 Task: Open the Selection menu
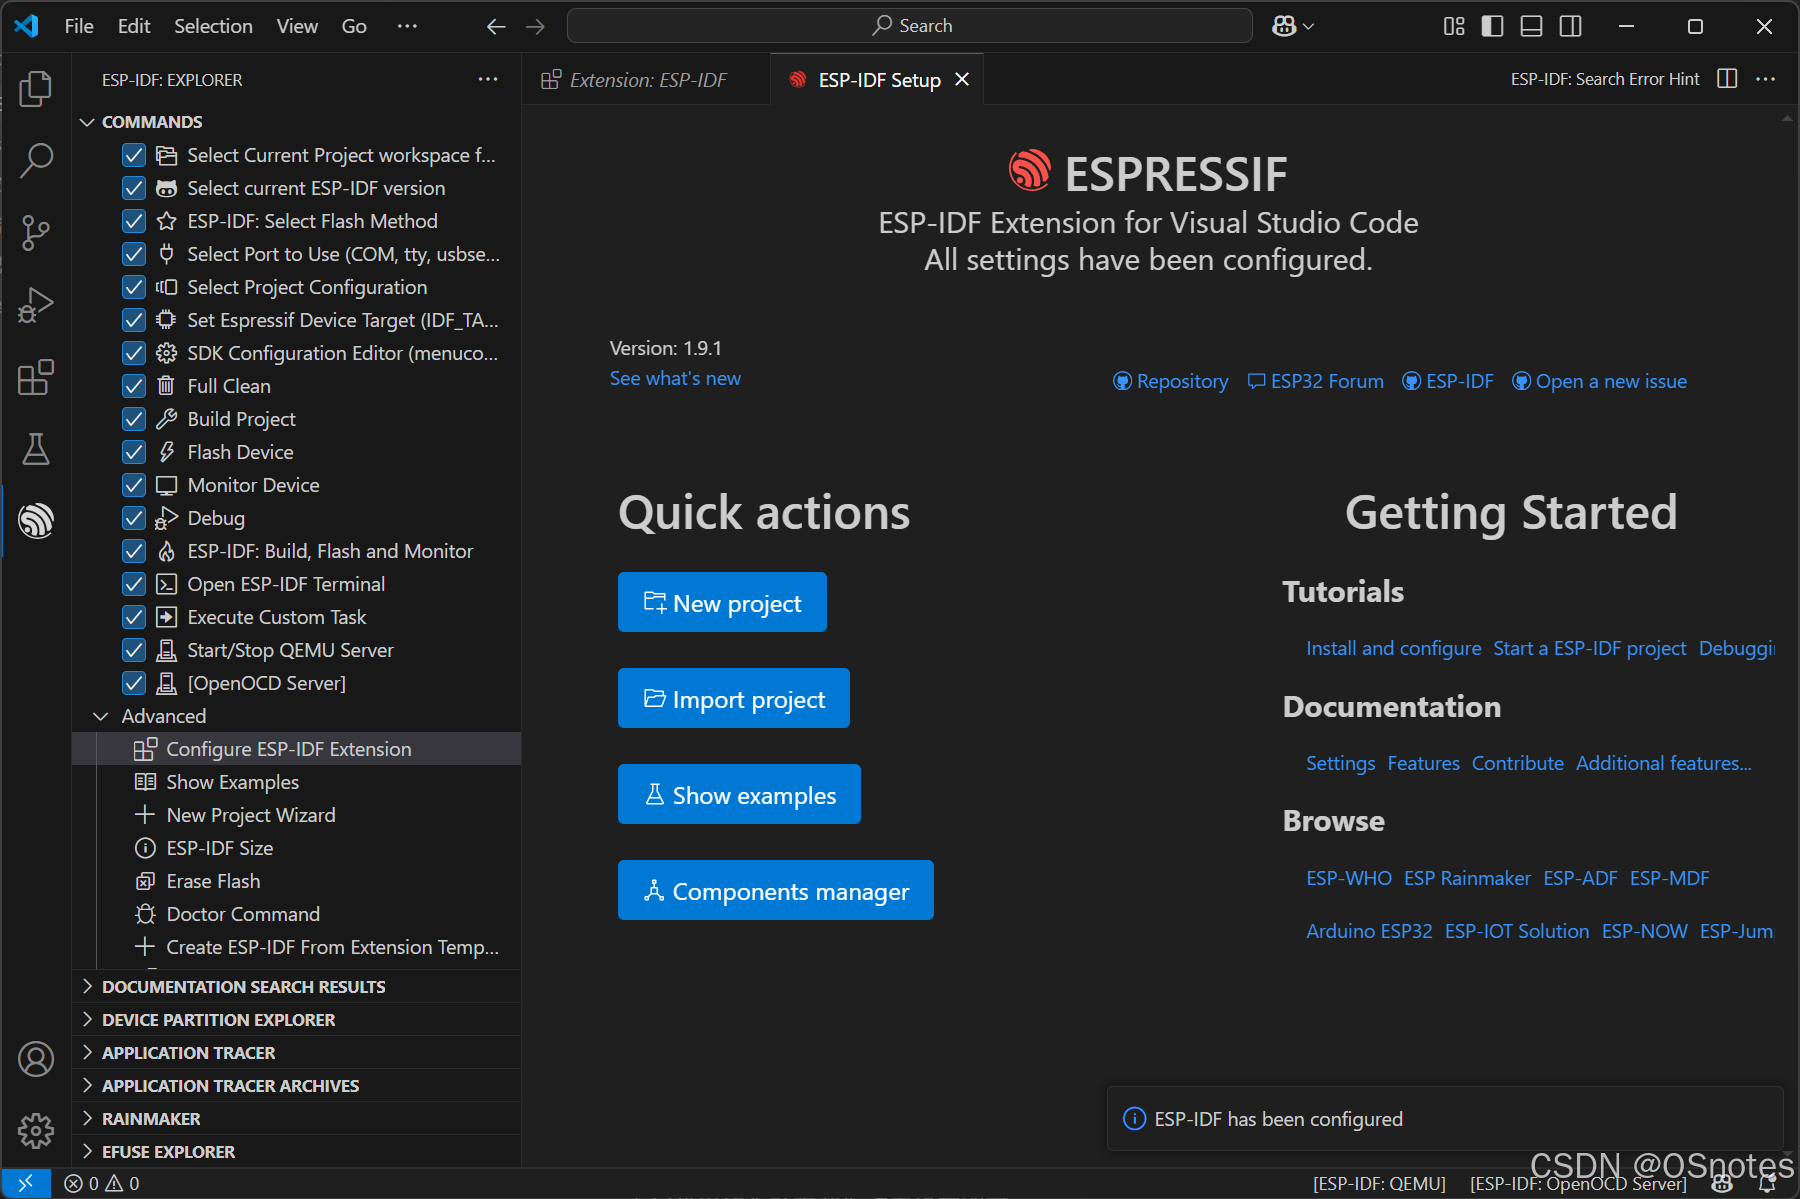[213, 26]
